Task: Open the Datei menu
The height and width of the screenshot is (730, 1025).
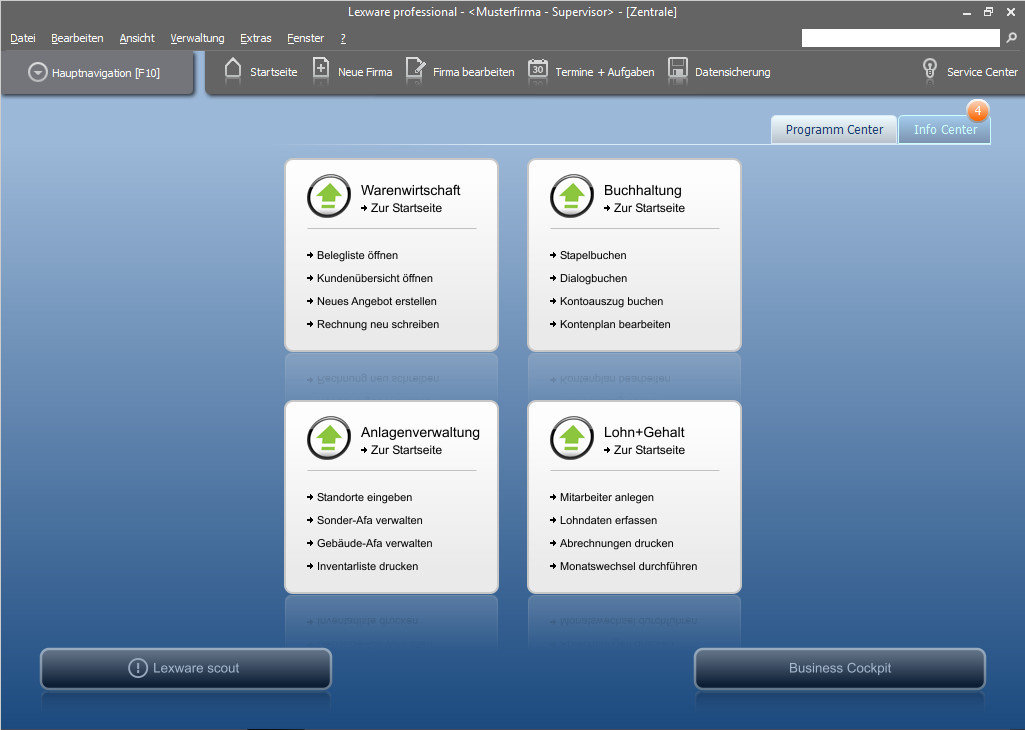Action: tap(23, 37)
